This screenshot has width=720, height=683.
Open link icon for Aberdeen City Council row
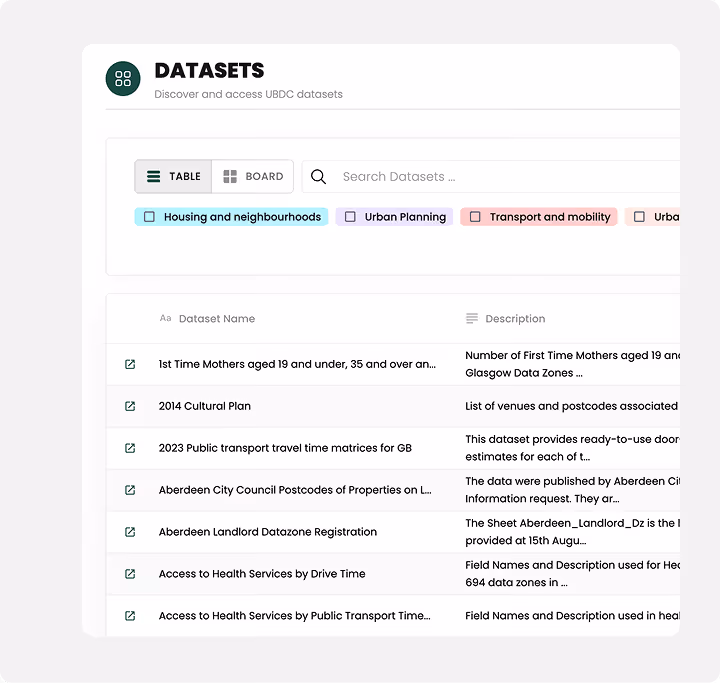130,490
